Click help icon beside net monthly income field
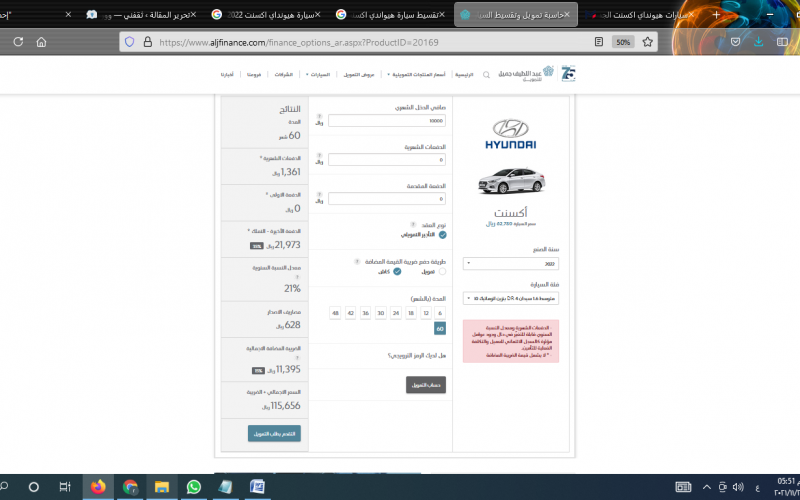 click(319, 116)
